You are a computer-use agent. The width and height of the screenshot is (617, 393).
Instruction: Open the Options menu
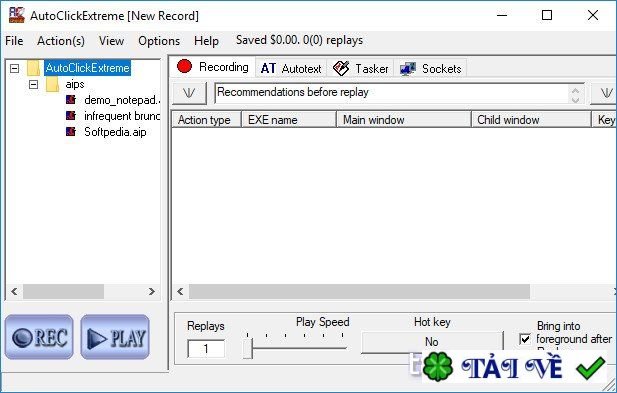tap(159, 41)
